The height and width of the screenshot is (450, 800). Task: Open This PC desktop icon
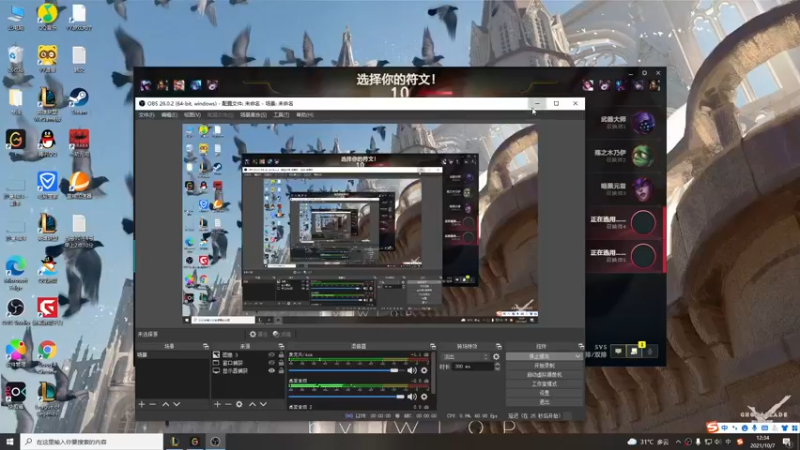click(x=16, y=14)
